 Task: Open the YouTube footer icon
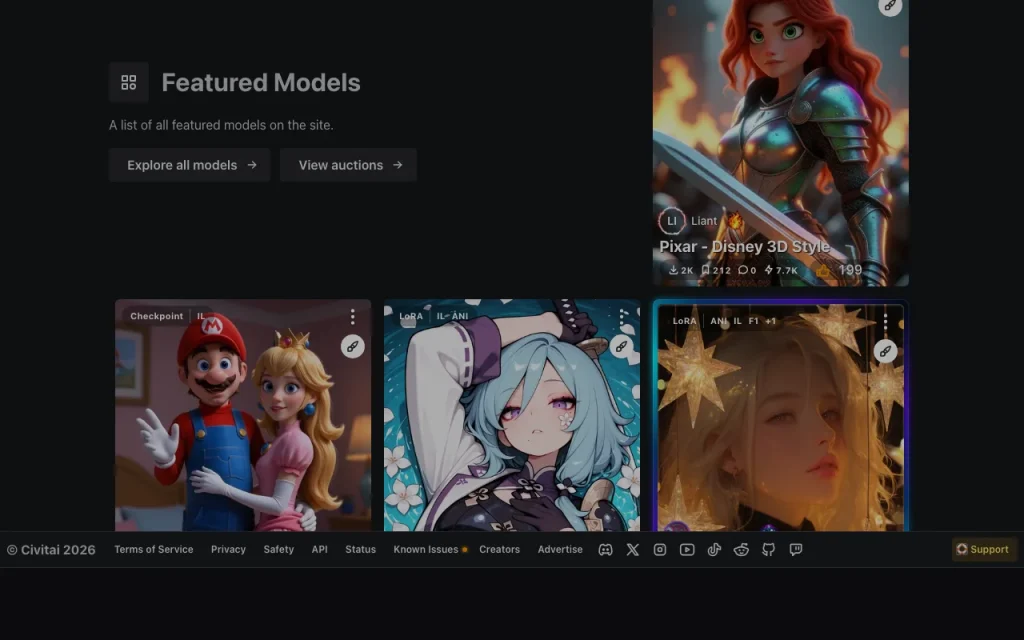[x=687, y=550]
